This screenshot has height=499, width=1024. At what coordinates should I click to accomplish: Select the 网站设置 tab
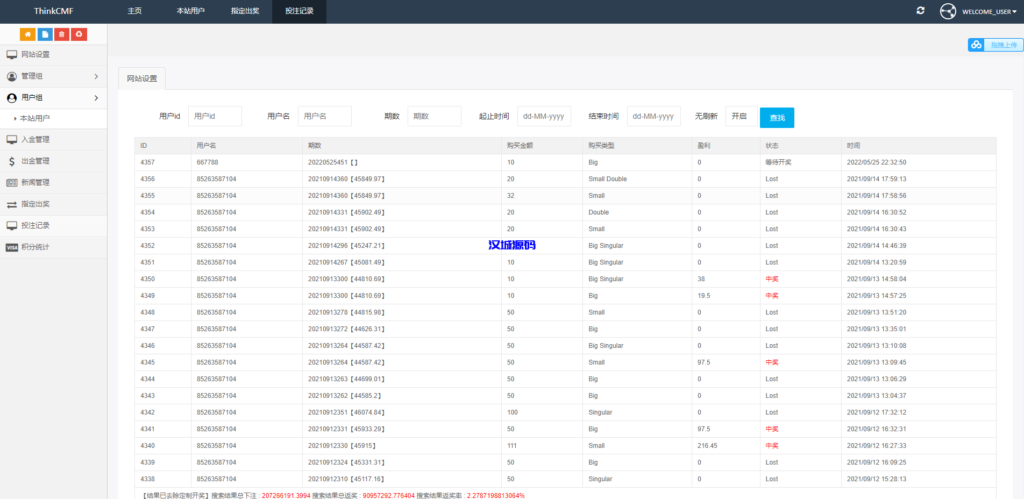tap(141, 78)
